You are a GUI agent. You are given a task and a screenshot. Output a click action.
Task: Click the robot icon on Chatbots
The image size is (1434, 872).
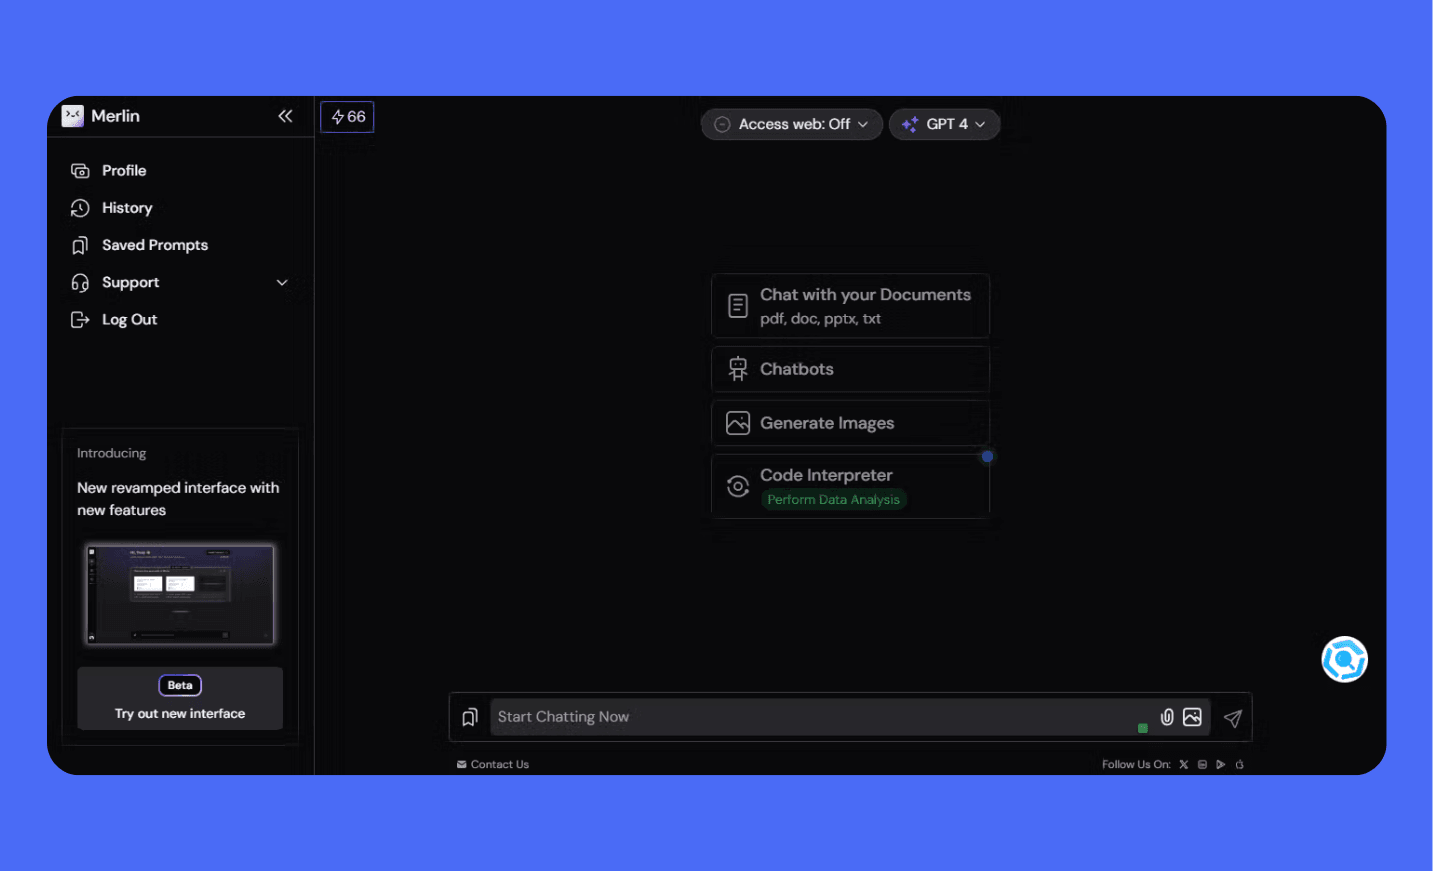click(x=738, y=369)
